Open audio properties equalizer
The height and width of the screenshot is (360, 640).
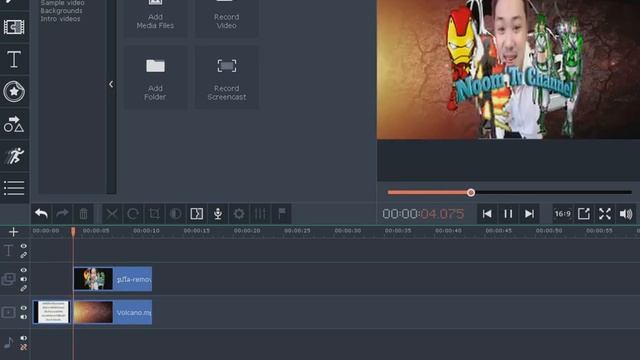tap(260, 214)
